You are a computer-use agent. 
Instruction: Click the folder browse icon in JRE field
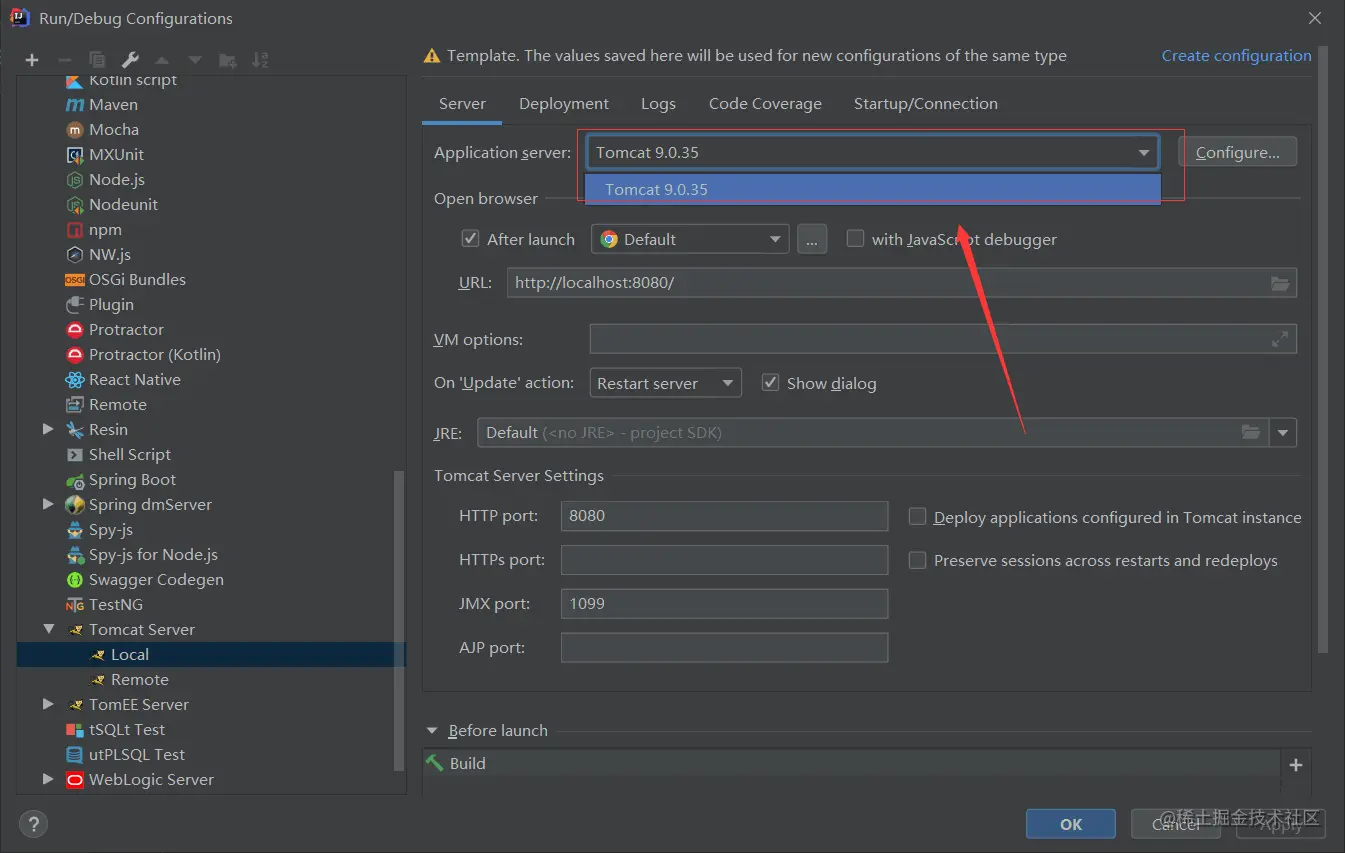1251,432
